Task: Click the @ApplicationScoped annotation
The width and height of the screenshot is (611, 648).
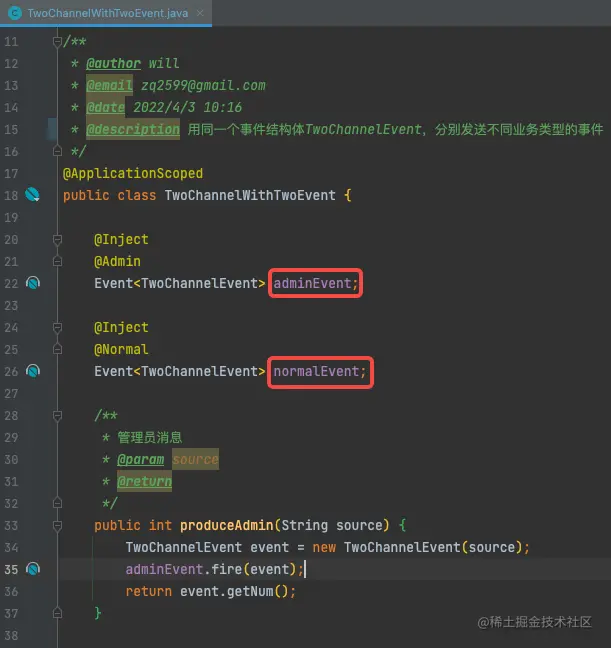Action: (x=133, y=173)
